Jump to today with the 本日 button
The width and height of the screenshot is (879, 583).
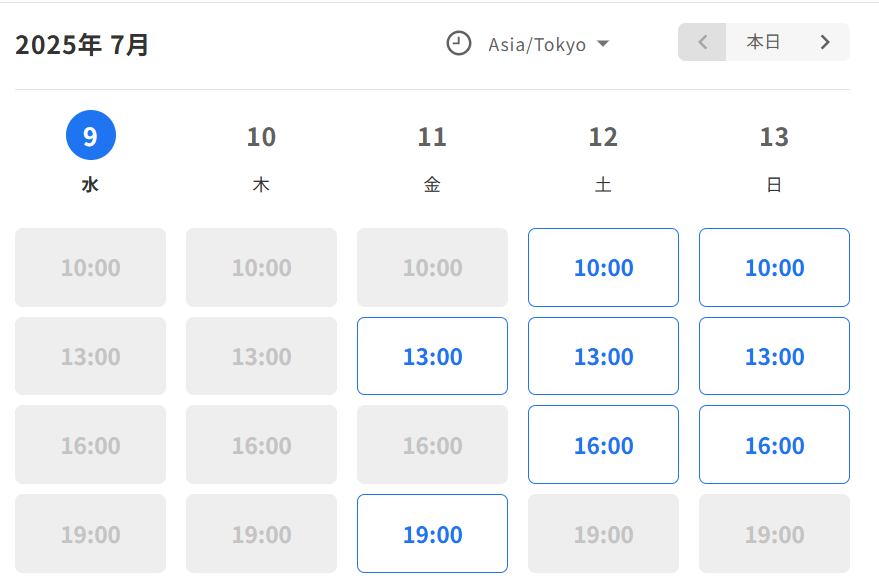click(763, 42)
